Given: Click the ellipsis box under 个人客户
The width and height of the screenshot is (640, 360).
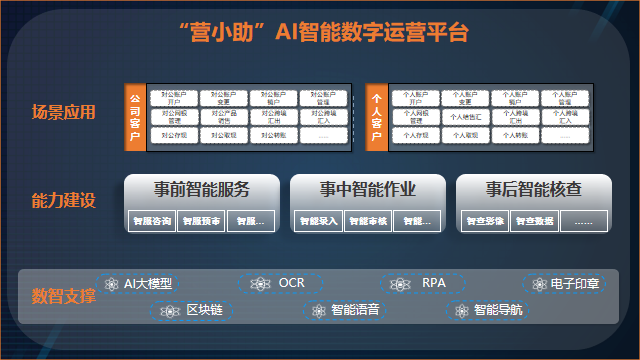Looking at the screenshot, I should 565,136.
